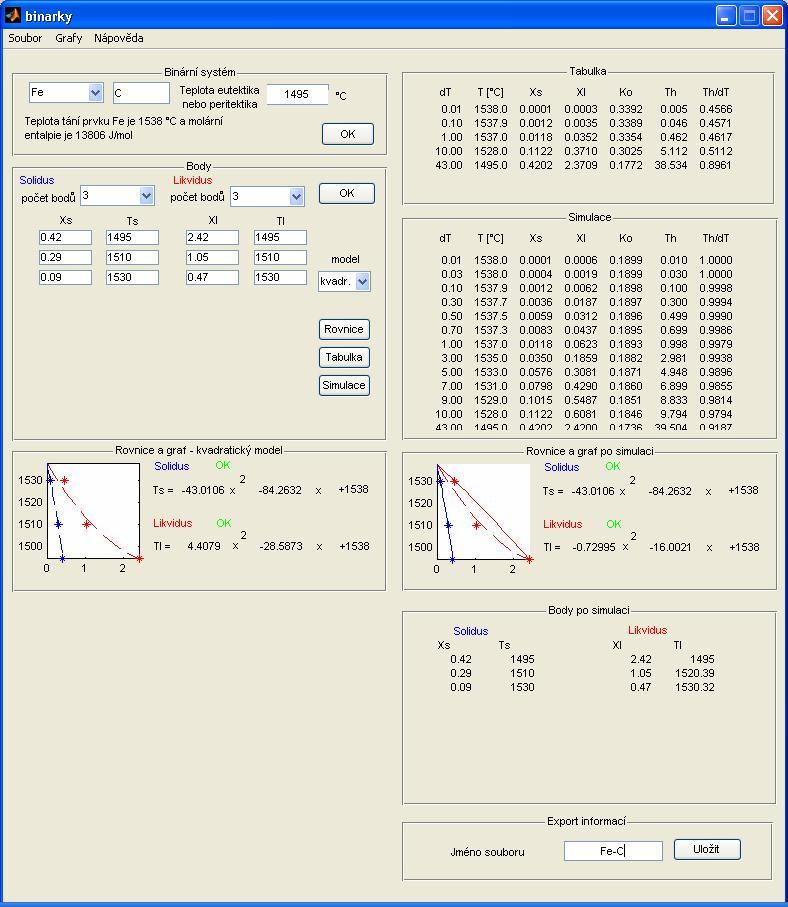Click the Tl field in the 0.47 row

click(x=281, y=277)
